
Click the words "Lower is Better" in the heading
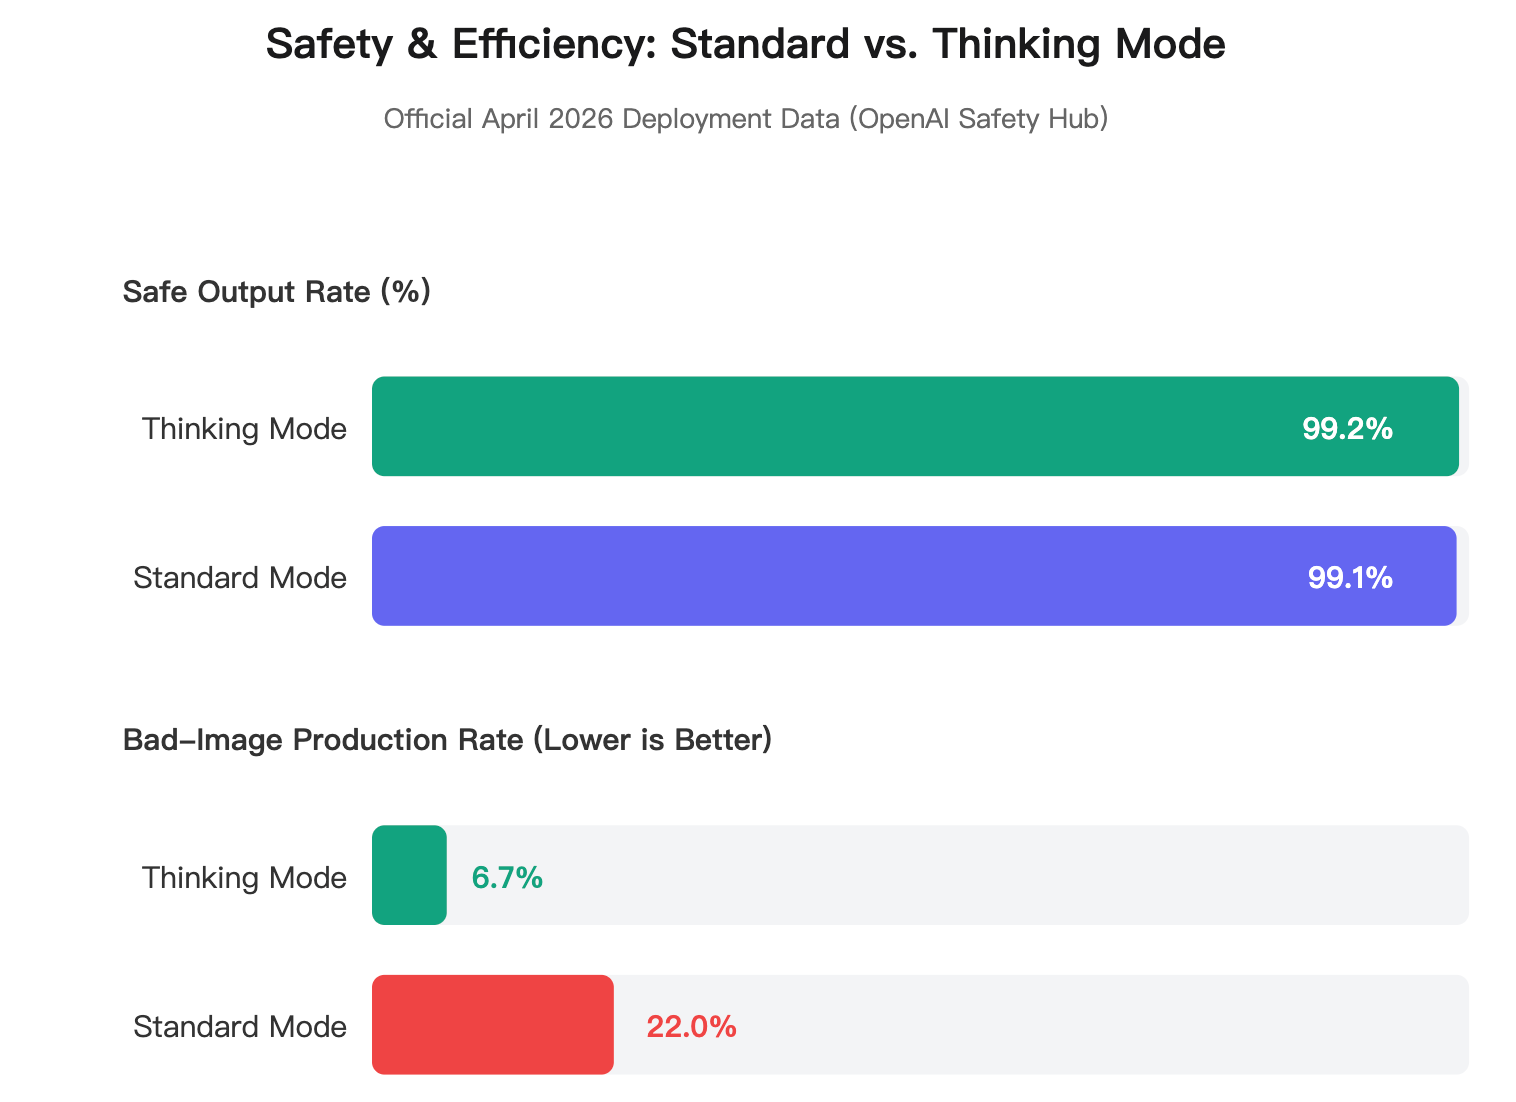(652, 740)
